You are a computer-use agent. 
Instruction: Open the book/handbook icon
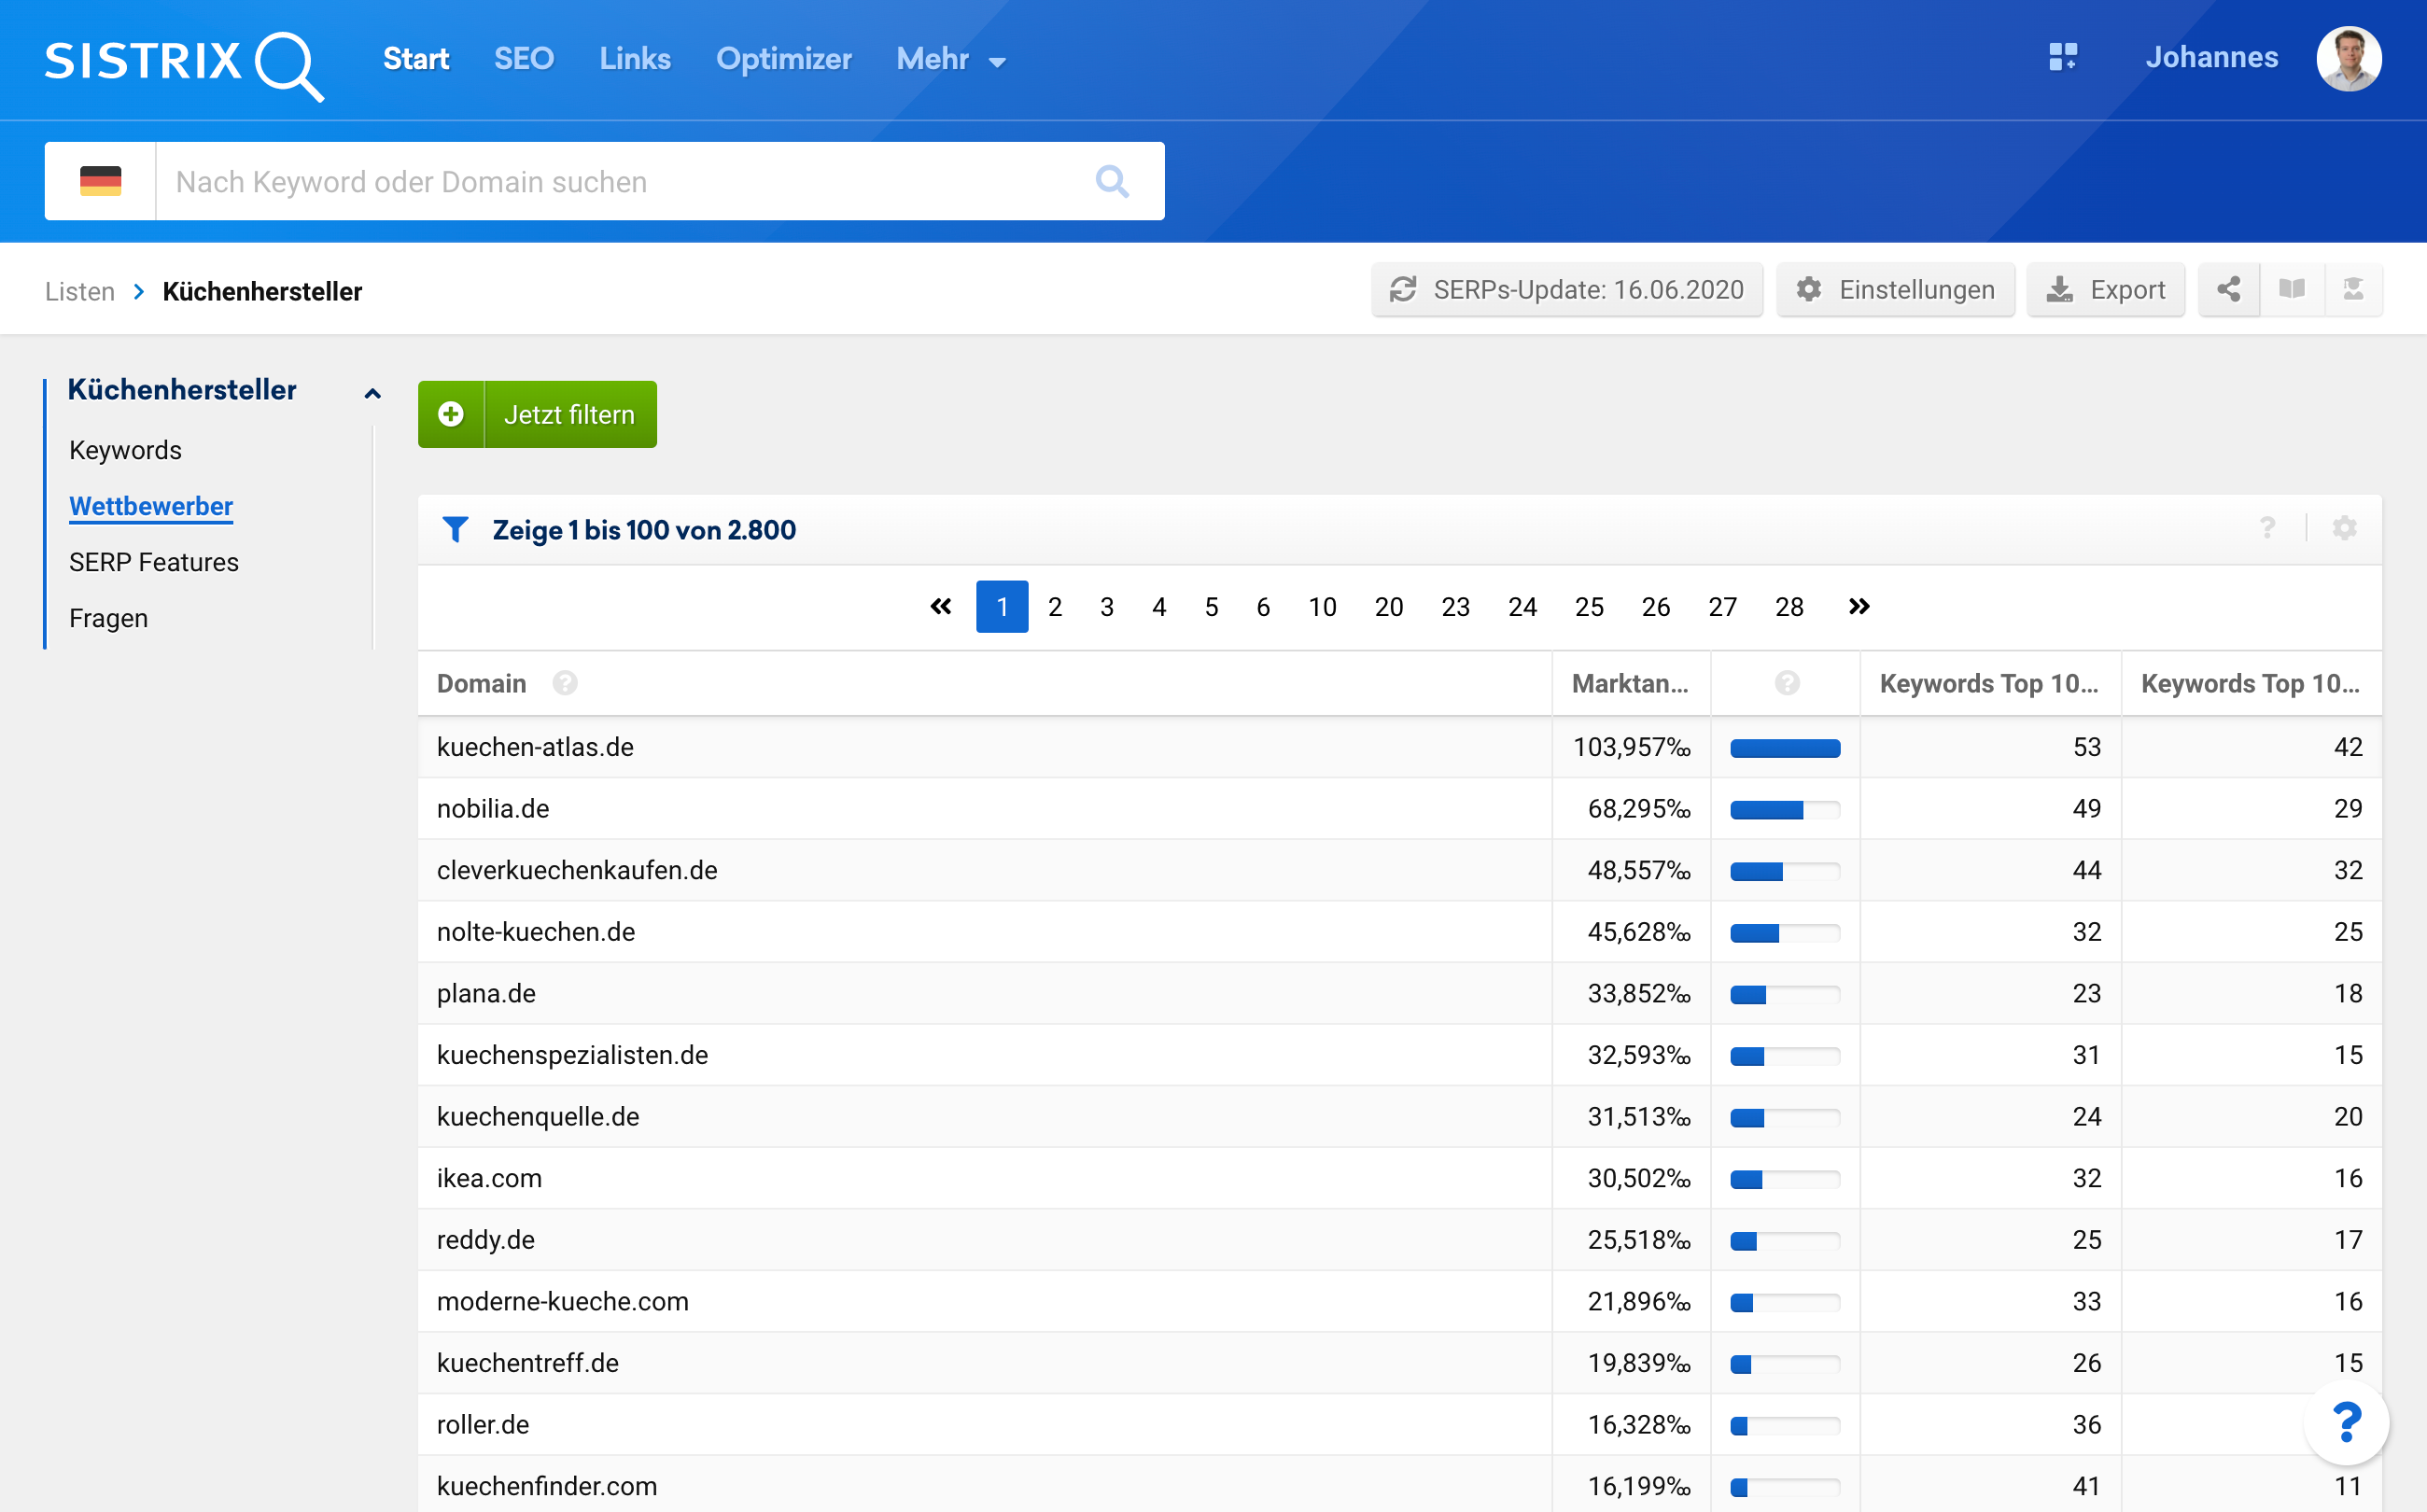click(x=2291, y=290)
